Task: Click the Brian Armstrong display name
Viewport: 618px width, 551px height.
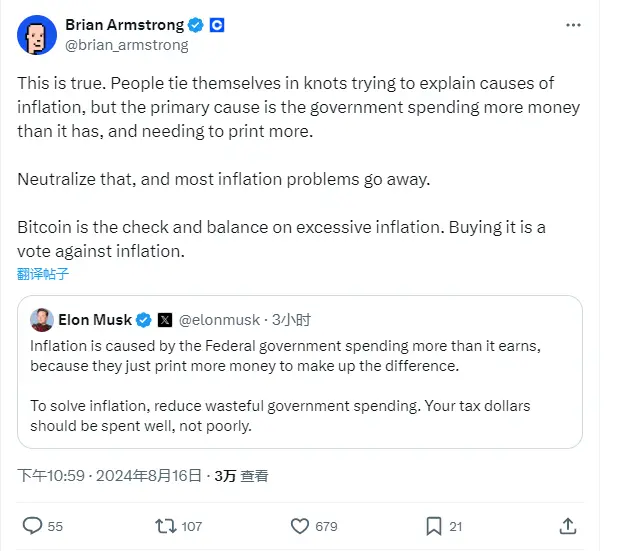Action: pos(125,25)
